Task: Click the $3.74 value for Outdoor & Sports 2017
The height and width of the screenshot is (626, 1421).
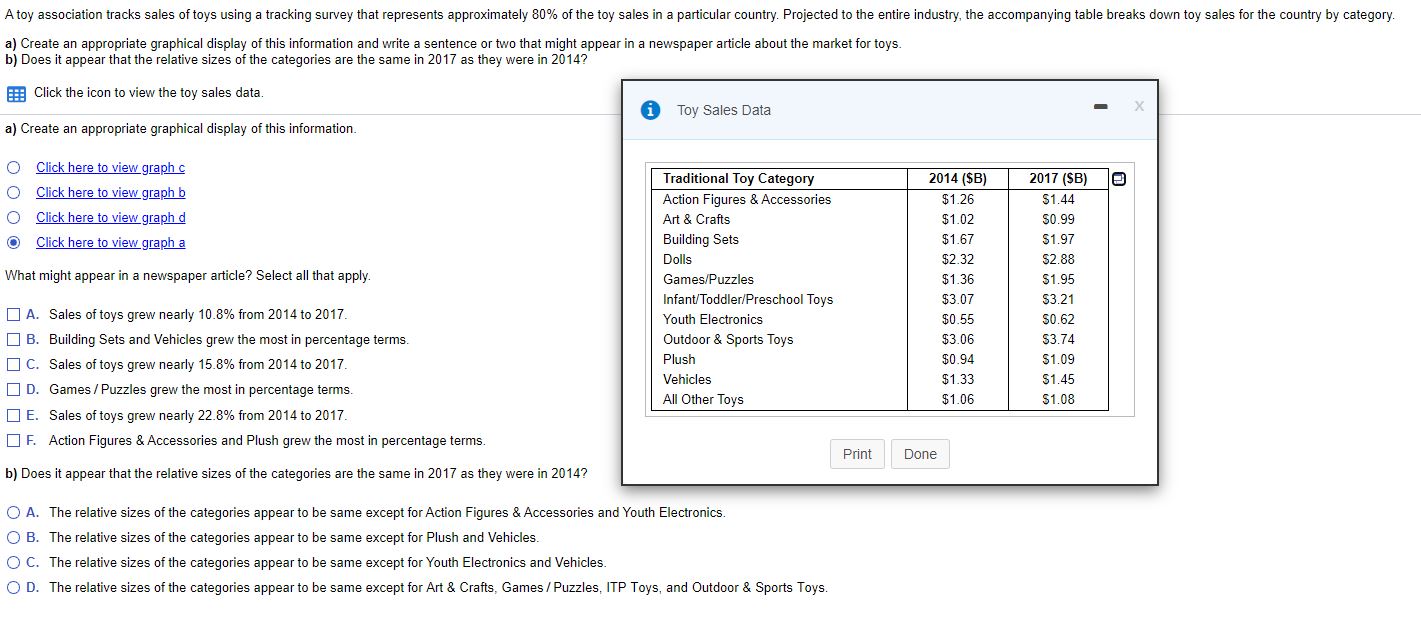Action: (x=1058, y=339)
